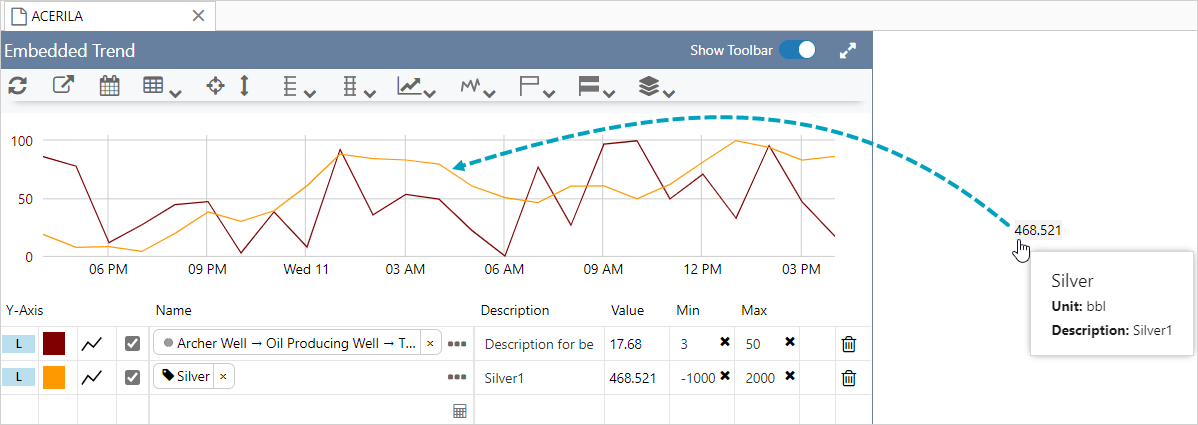Click the refresh trend icon
This screenshot has height=425, width=1198.
pyautogui.click(x=17, y=86)
